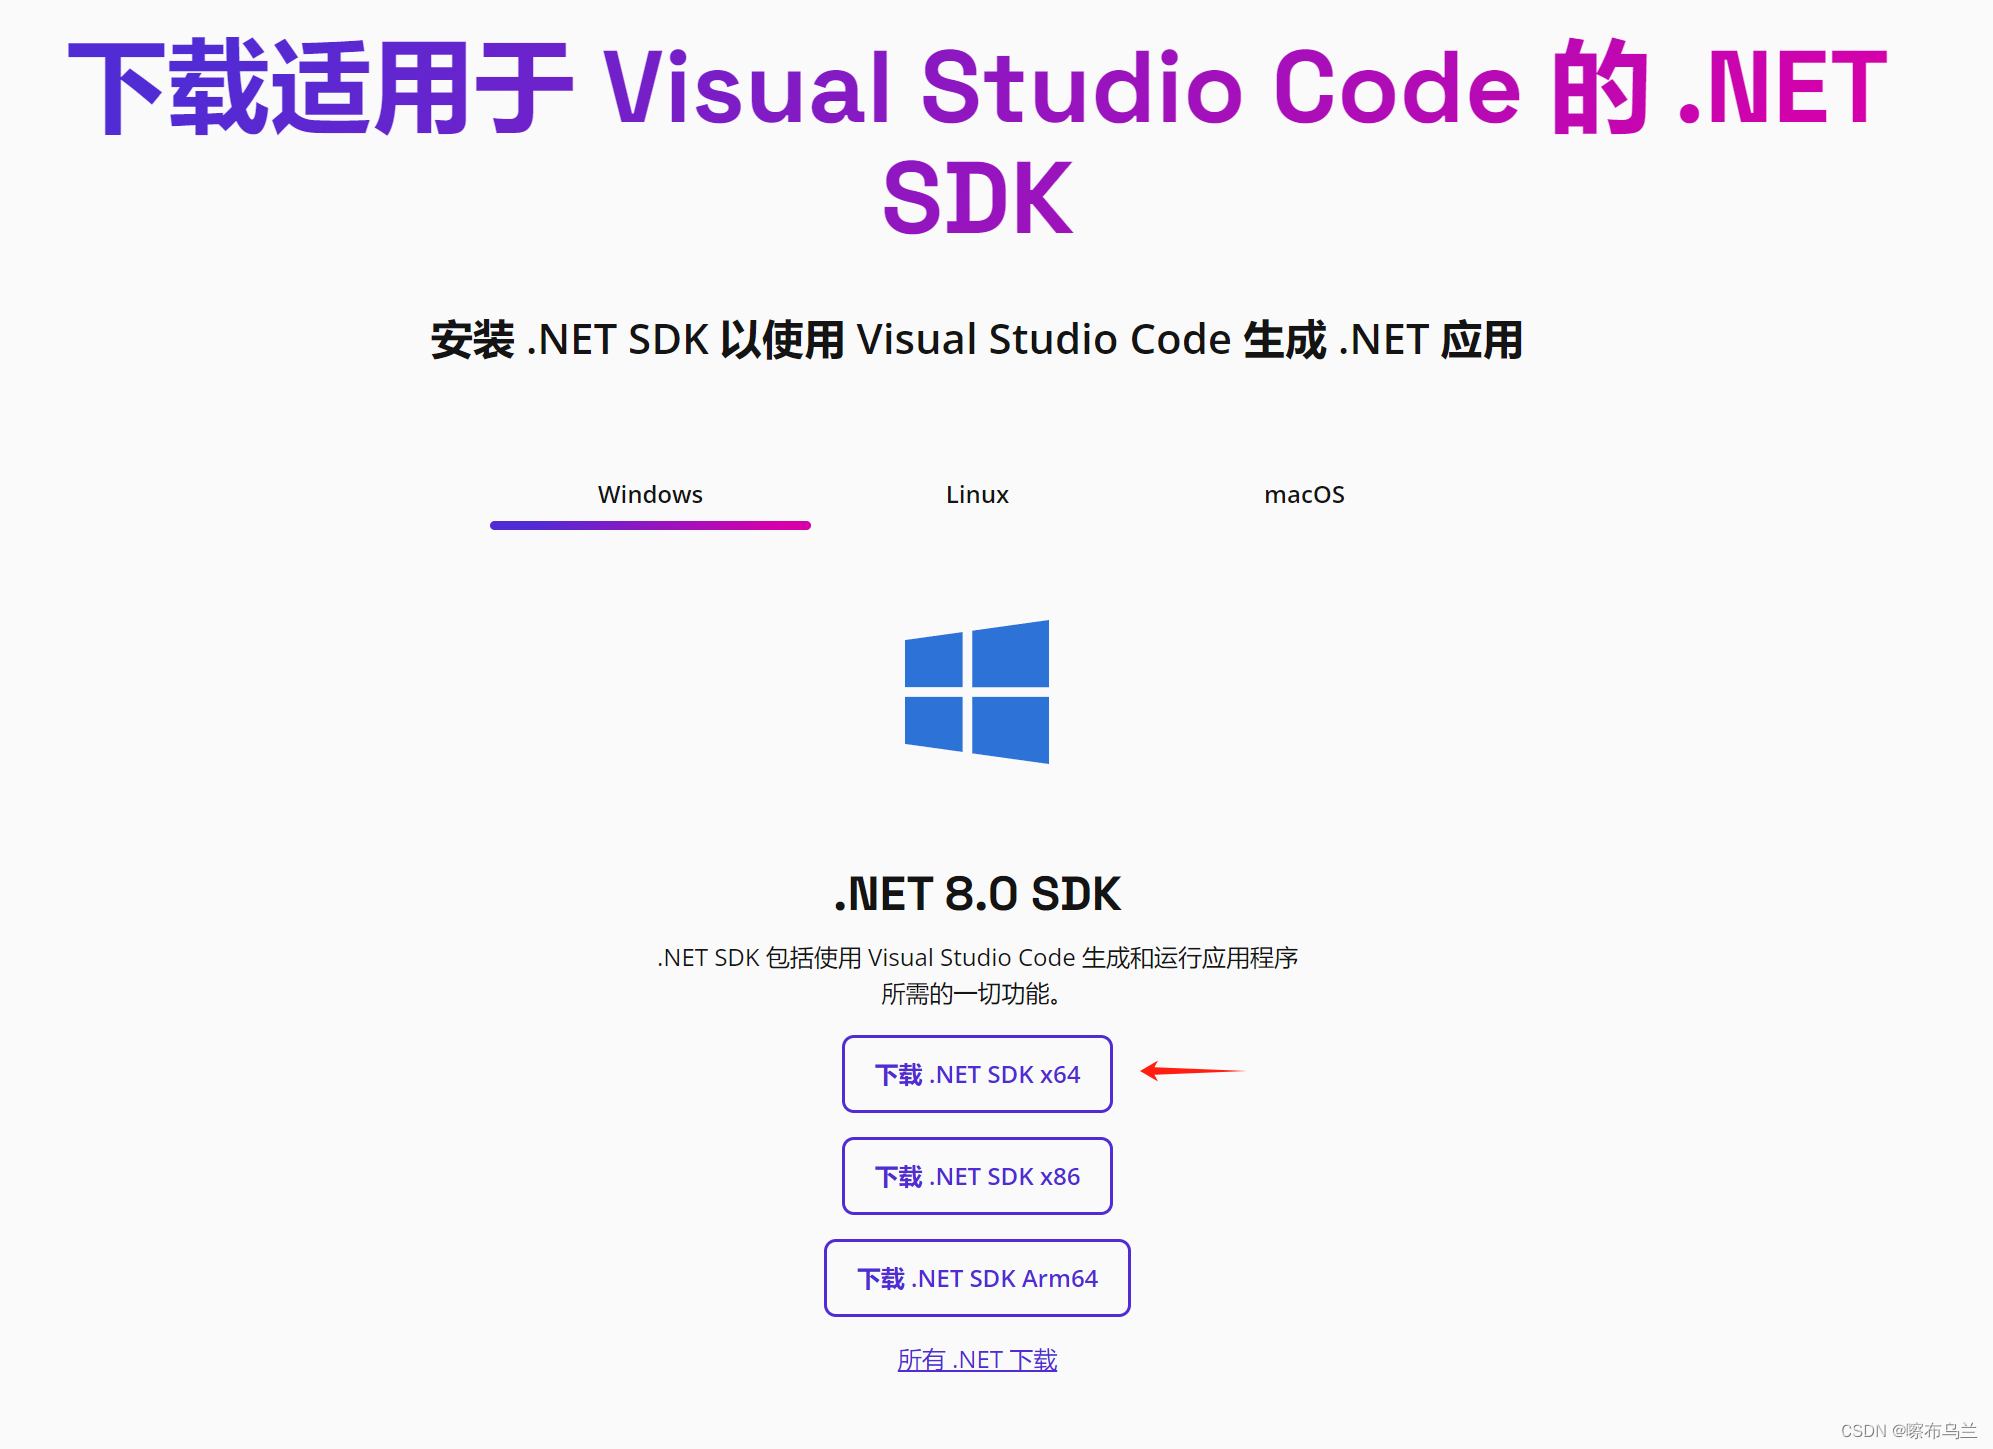The height and width of the screenshot is (1449, 1993).
Task: Switch to the Linux tab
Action: 977,495
